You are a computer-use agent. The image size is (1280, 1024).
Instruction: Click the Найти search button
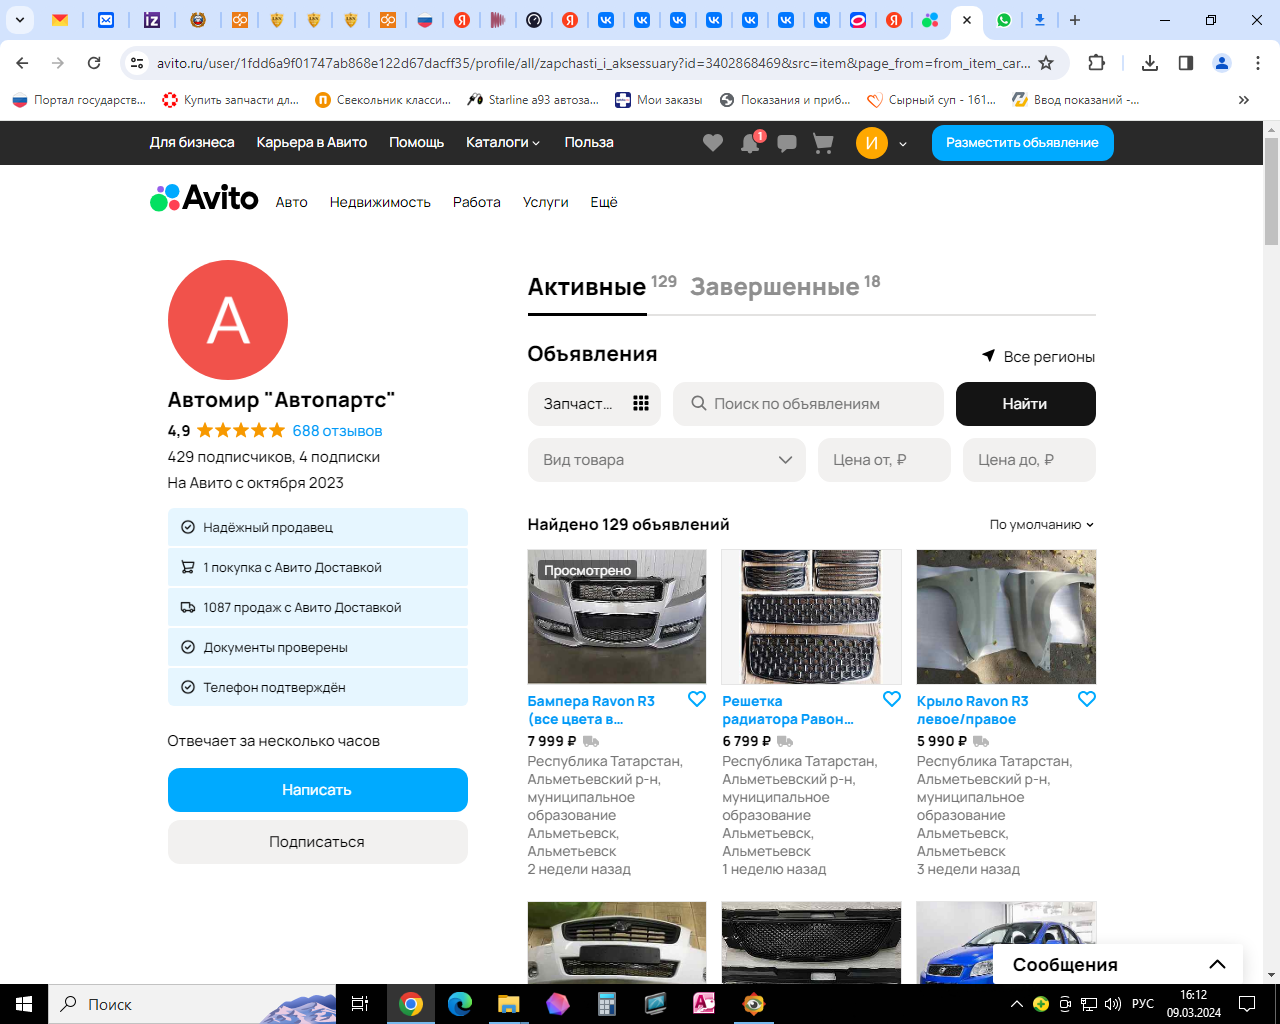pyautogui.click(x=1025, y=404)
